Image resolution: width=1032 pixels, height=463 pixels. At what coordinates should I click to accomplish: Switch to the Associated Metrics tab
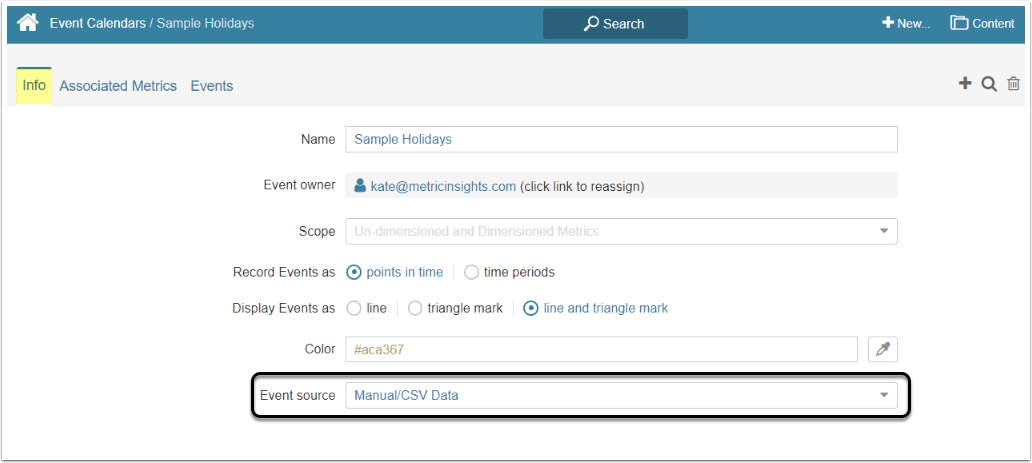(x=118, y=86)
